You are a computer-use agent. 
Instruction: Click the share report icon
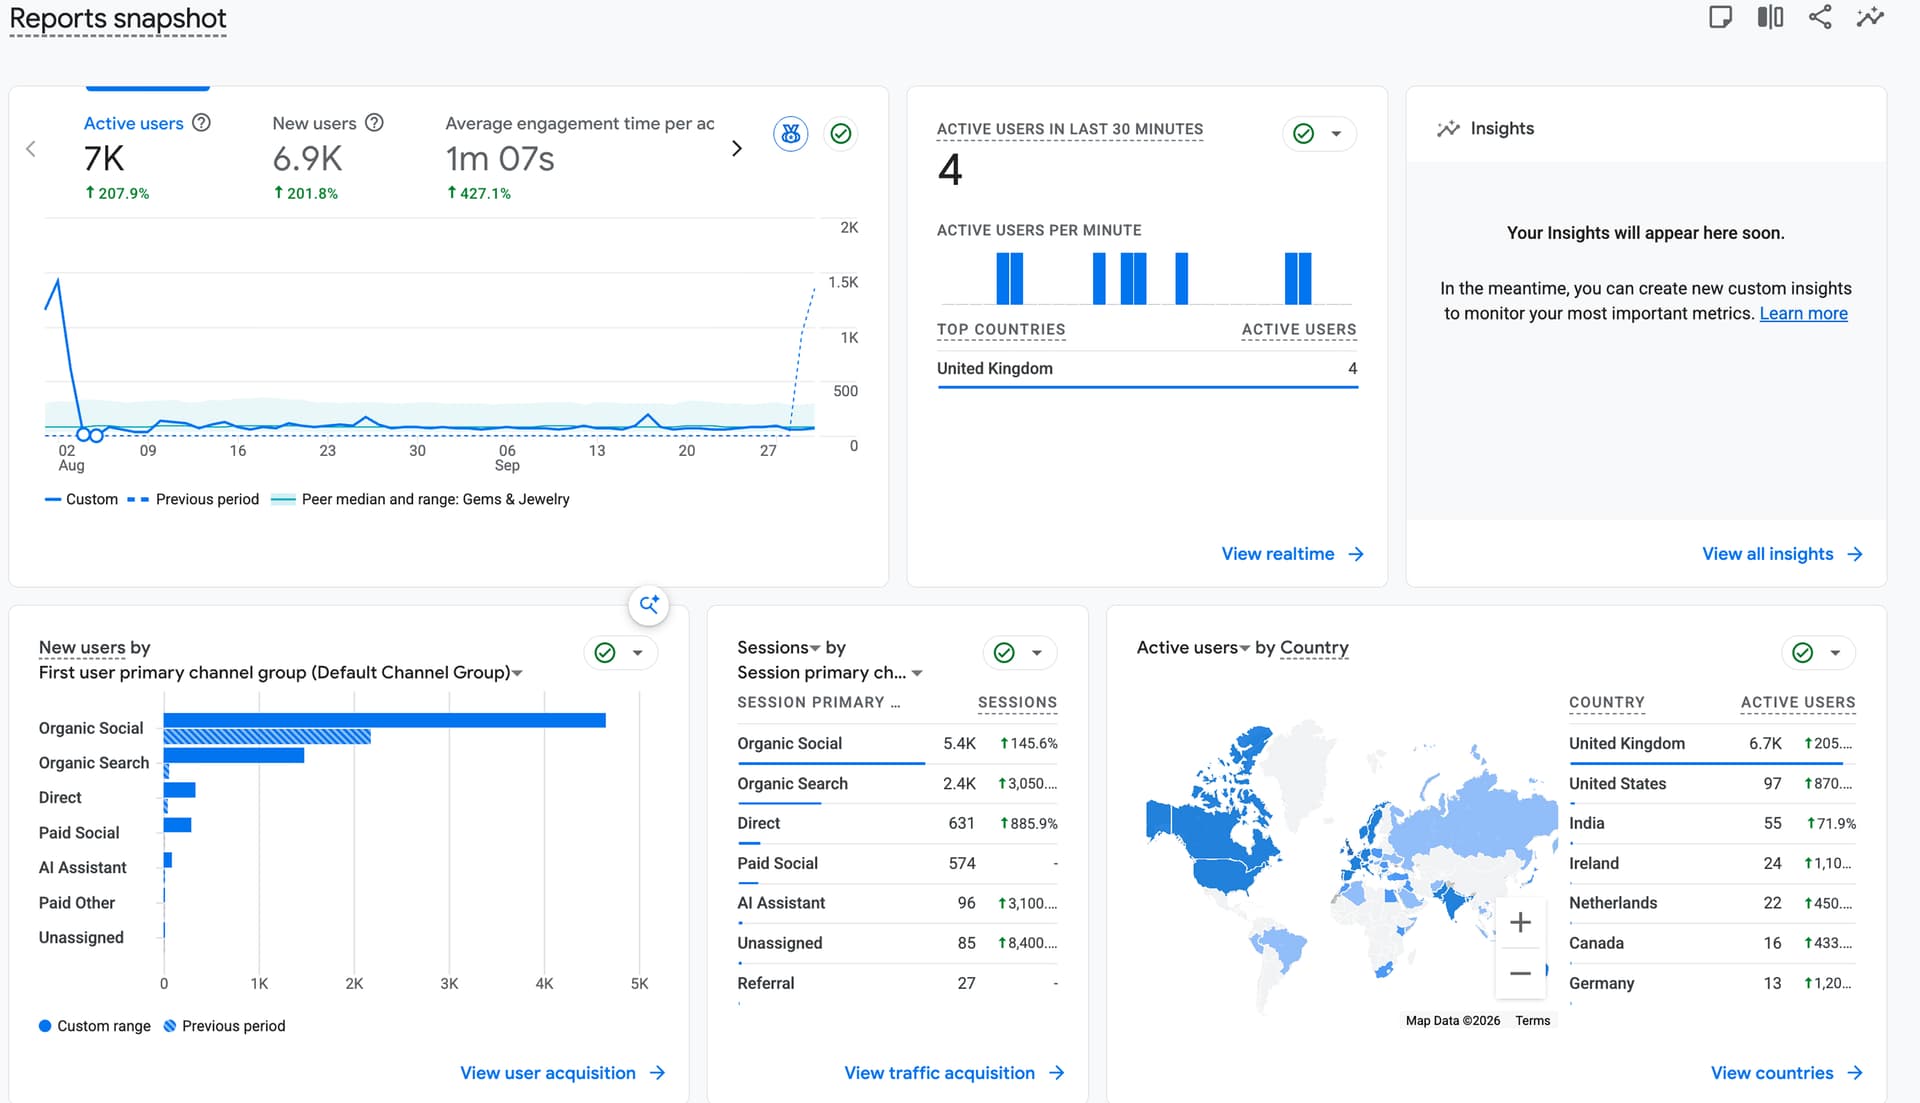point(1820,17)
